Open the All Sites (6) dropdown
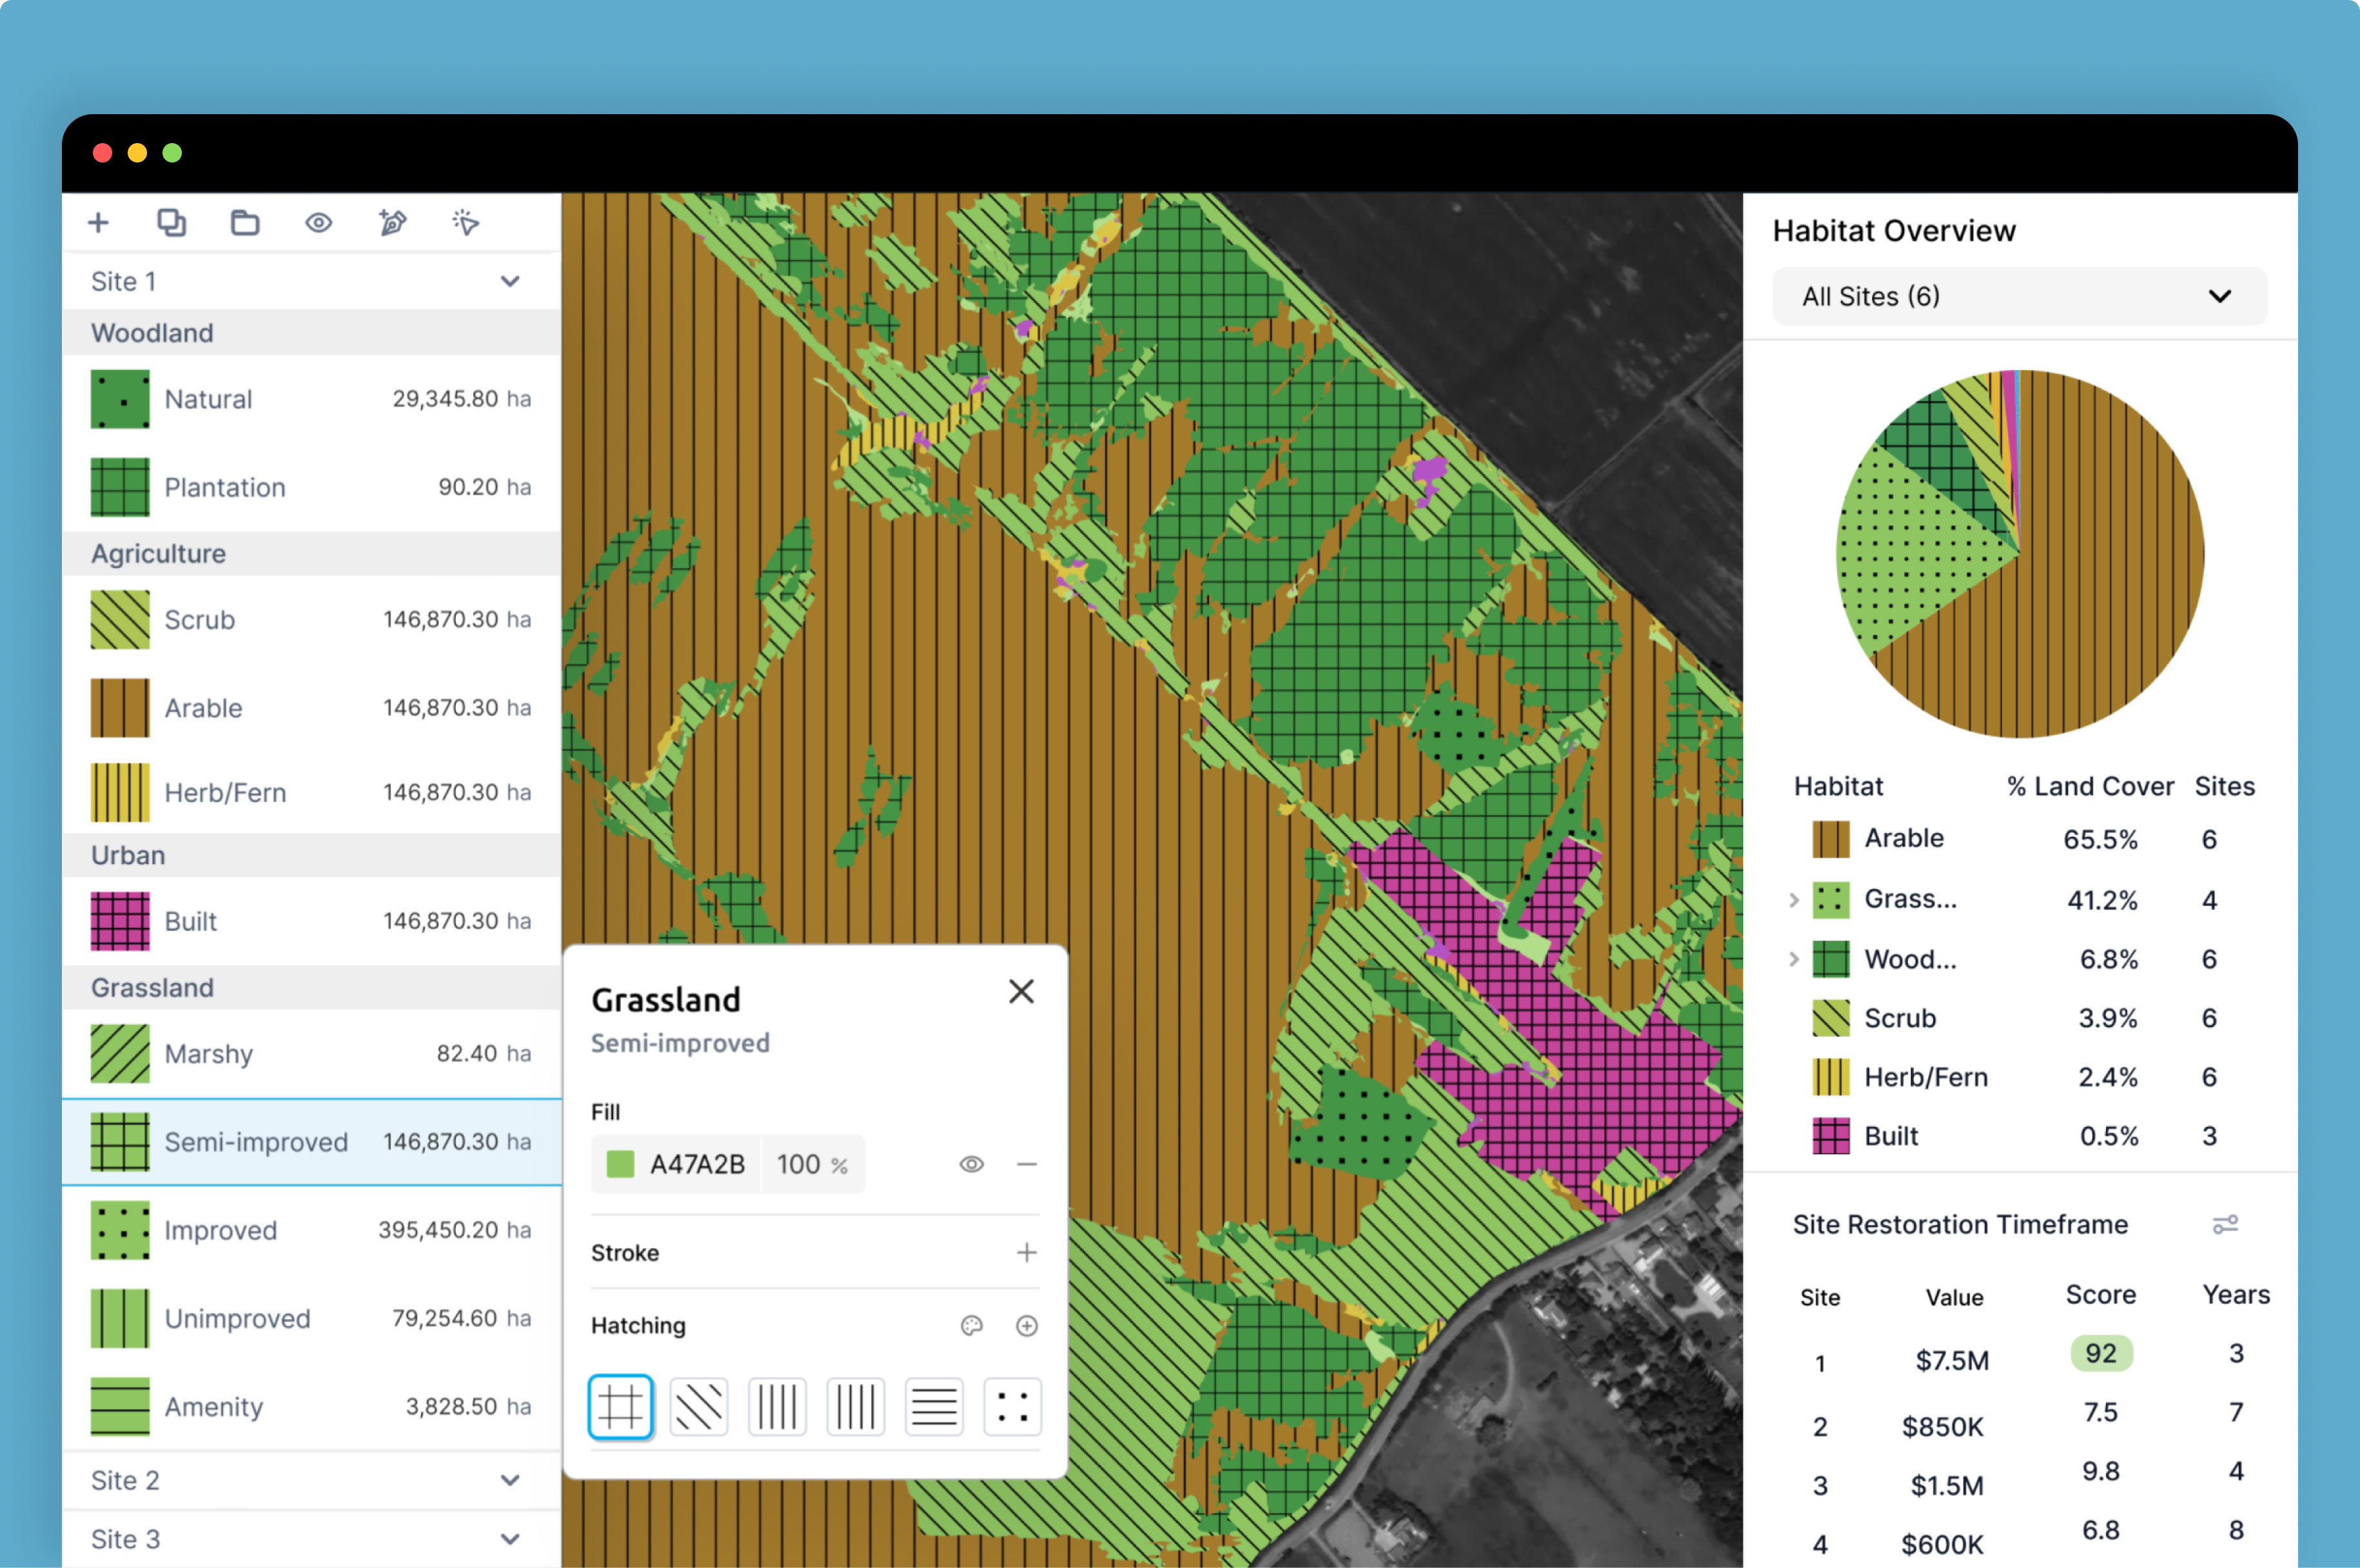 click(x=2019, y=296)
